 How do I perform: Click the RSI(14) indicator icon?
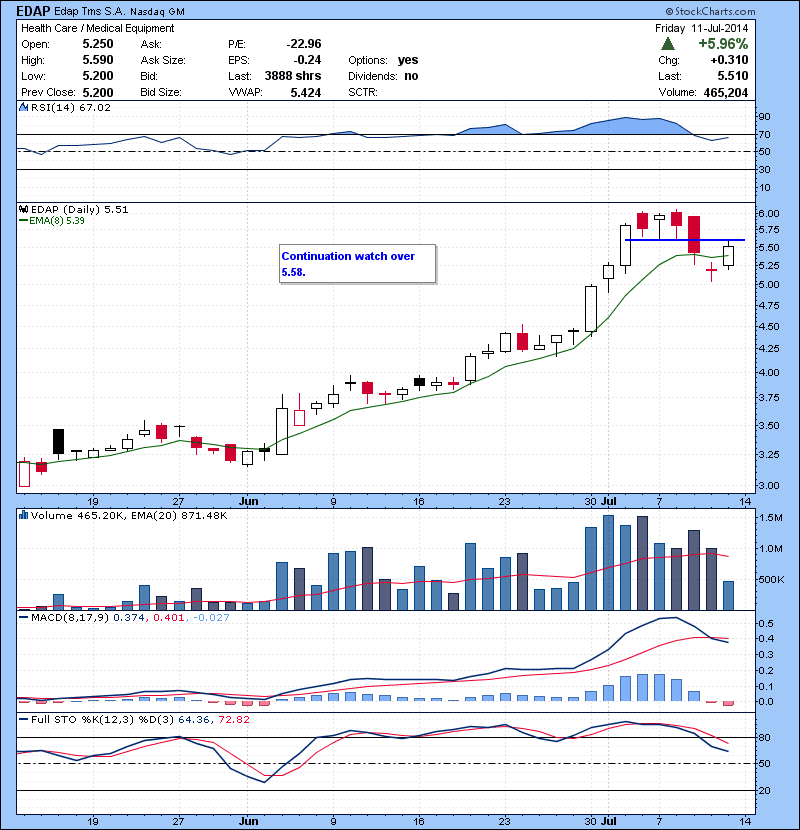click(23, 107)
